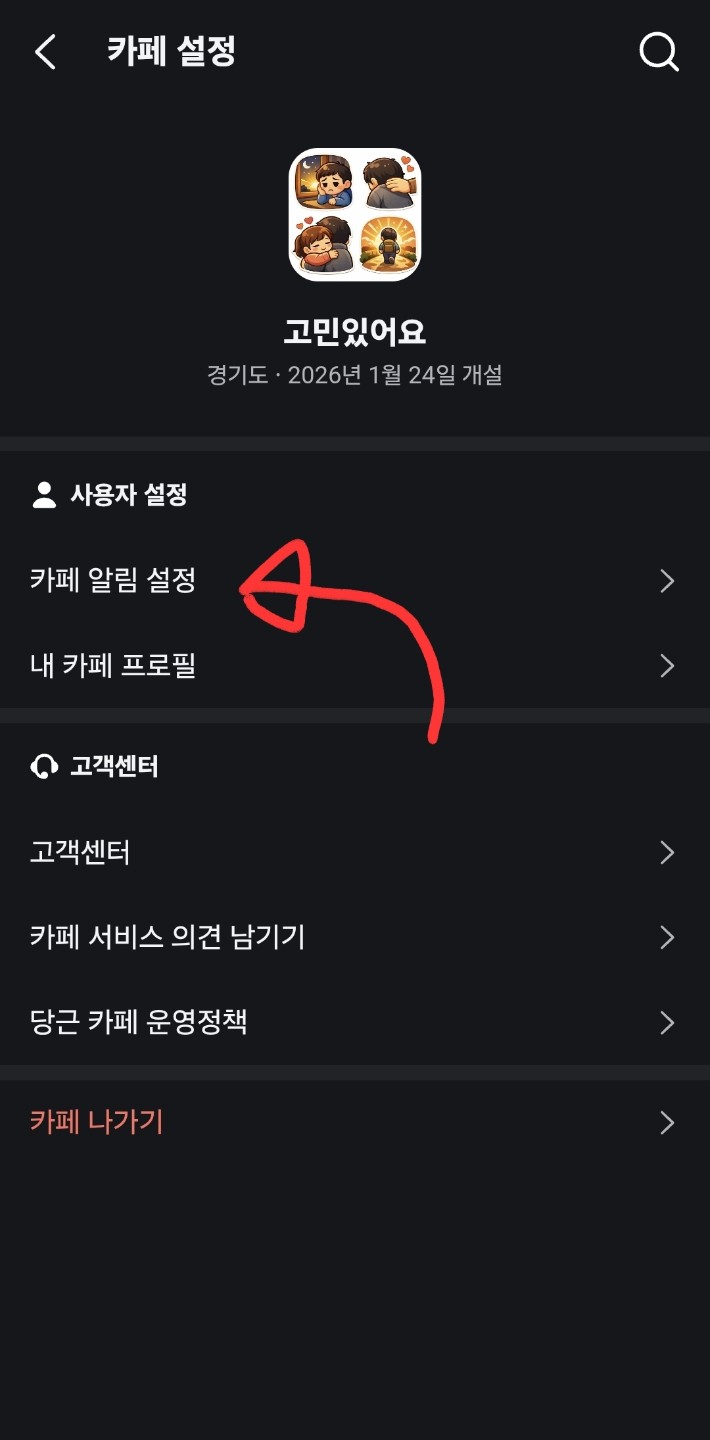Image resolution: width=710 pixels, height=1440 pixels.
Task: Expand chevron on 내 카페 프로필 row
Action: pyautogui.click(x=668, y=666)
